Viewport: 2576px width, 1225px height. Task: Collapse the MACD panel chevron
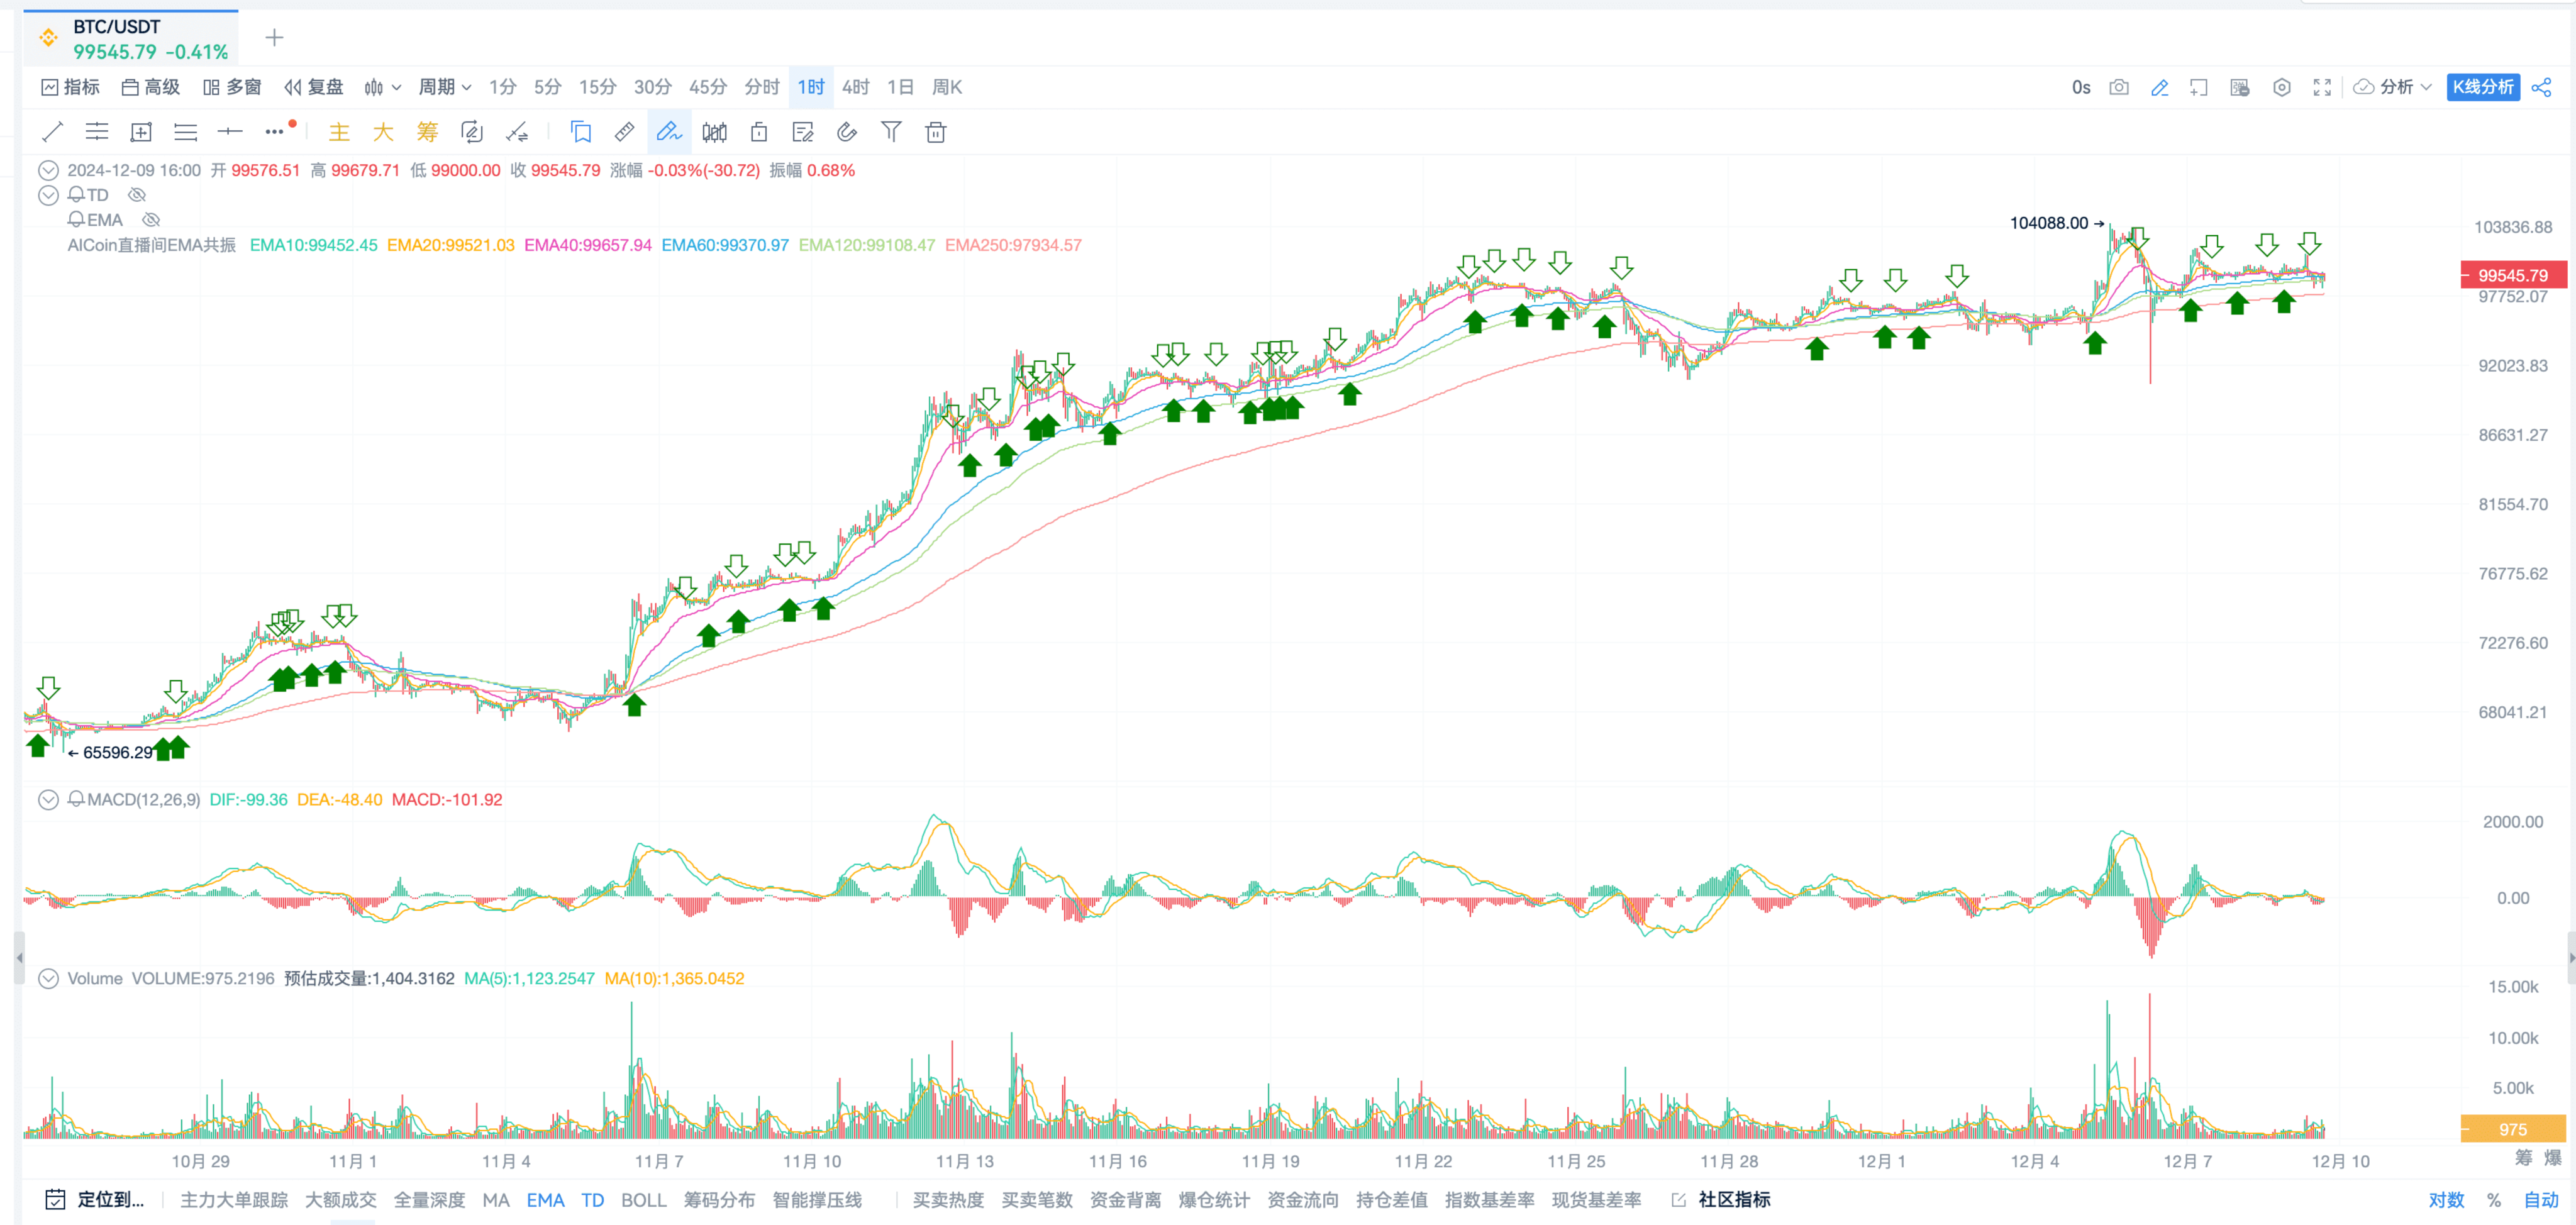click(48, 799)
